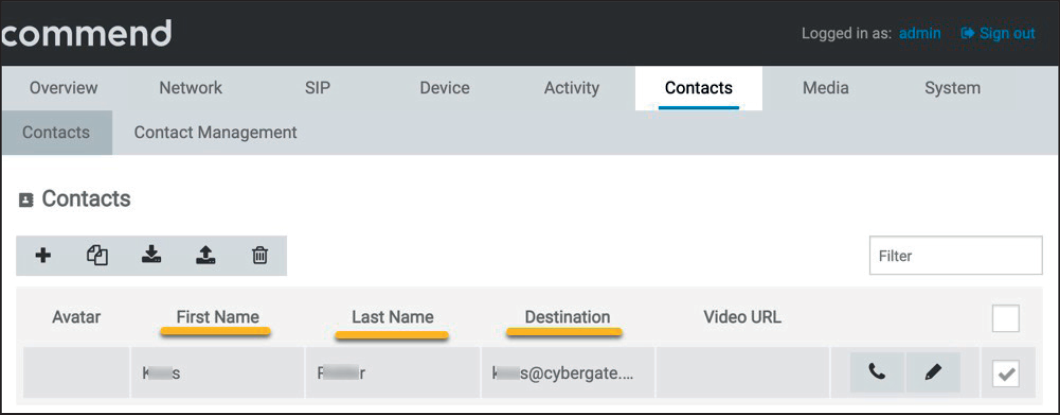Click the download contacts icon
Screen dimensions: 1060x417
151,256
